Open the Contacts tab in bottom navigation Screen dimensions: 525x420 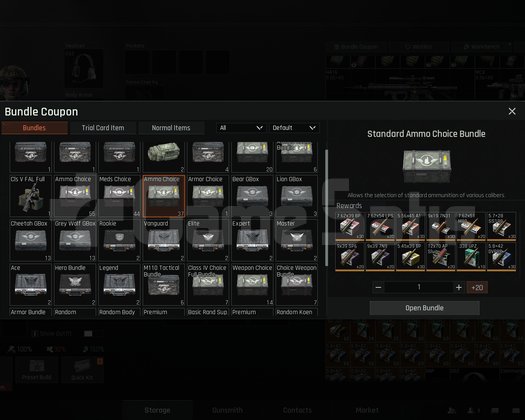click(297, 410)
